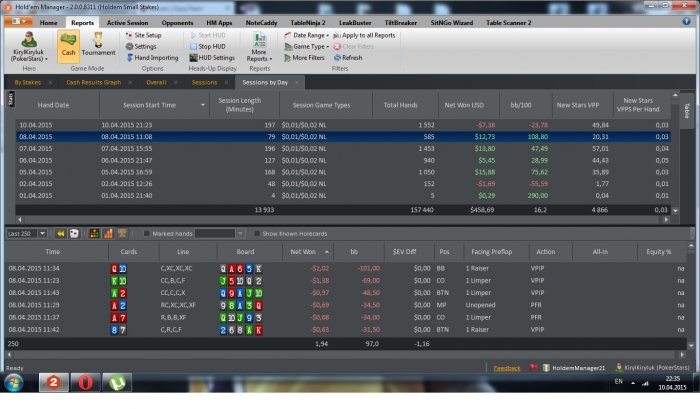Open the application menu button
This screenshot has width=700, height=409.
click(18, 21)
